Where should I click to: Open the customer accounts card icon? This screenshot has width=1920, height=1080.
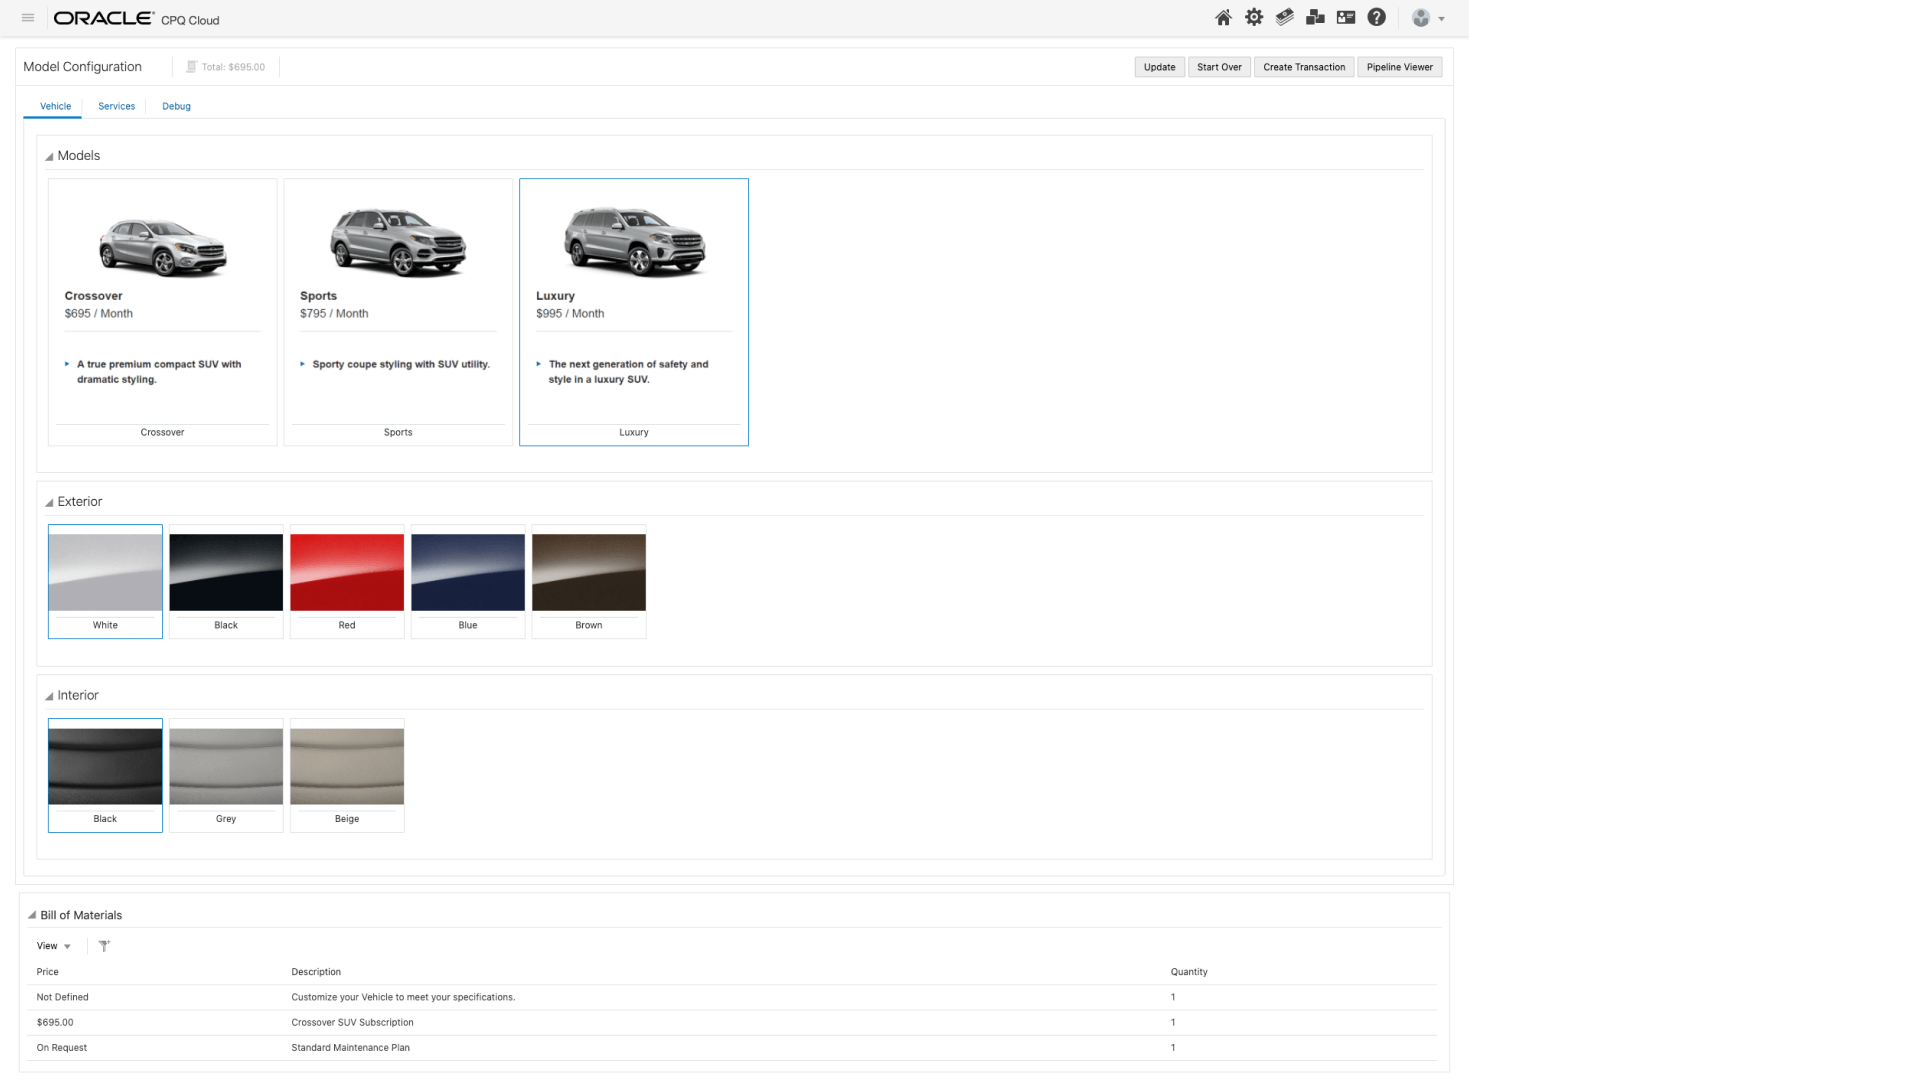(x=1346, y=17)
